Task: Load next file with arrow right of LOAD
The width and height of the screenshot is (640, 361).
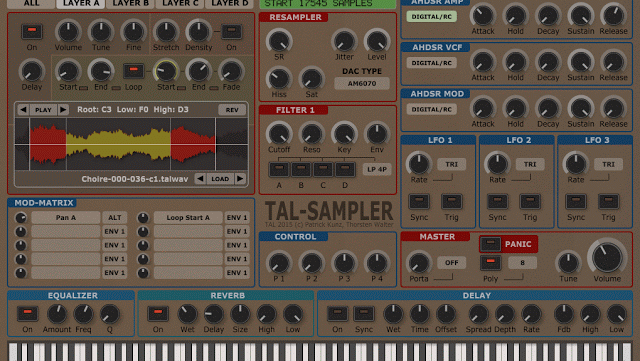Action: pyautogui.click(x=240, y=179)
